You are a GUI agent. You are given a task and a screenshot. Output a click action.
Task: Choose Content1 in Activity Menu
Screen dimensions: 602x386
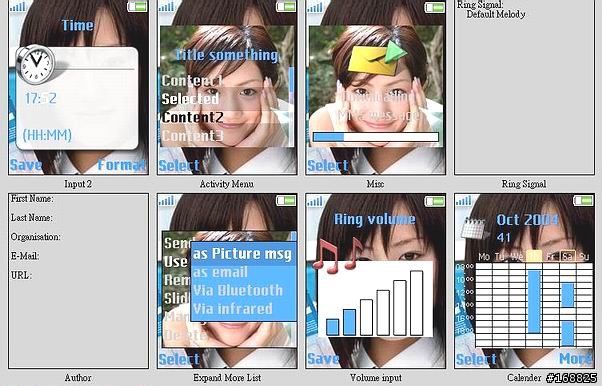[x=192, y=81]
